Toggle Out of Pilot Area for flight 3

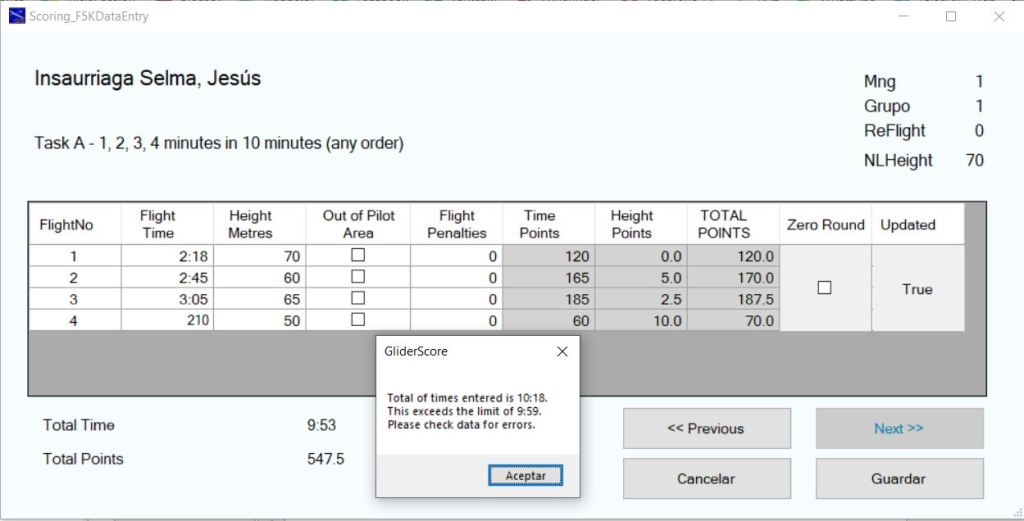pyautogui.click(x=358, y=299)
